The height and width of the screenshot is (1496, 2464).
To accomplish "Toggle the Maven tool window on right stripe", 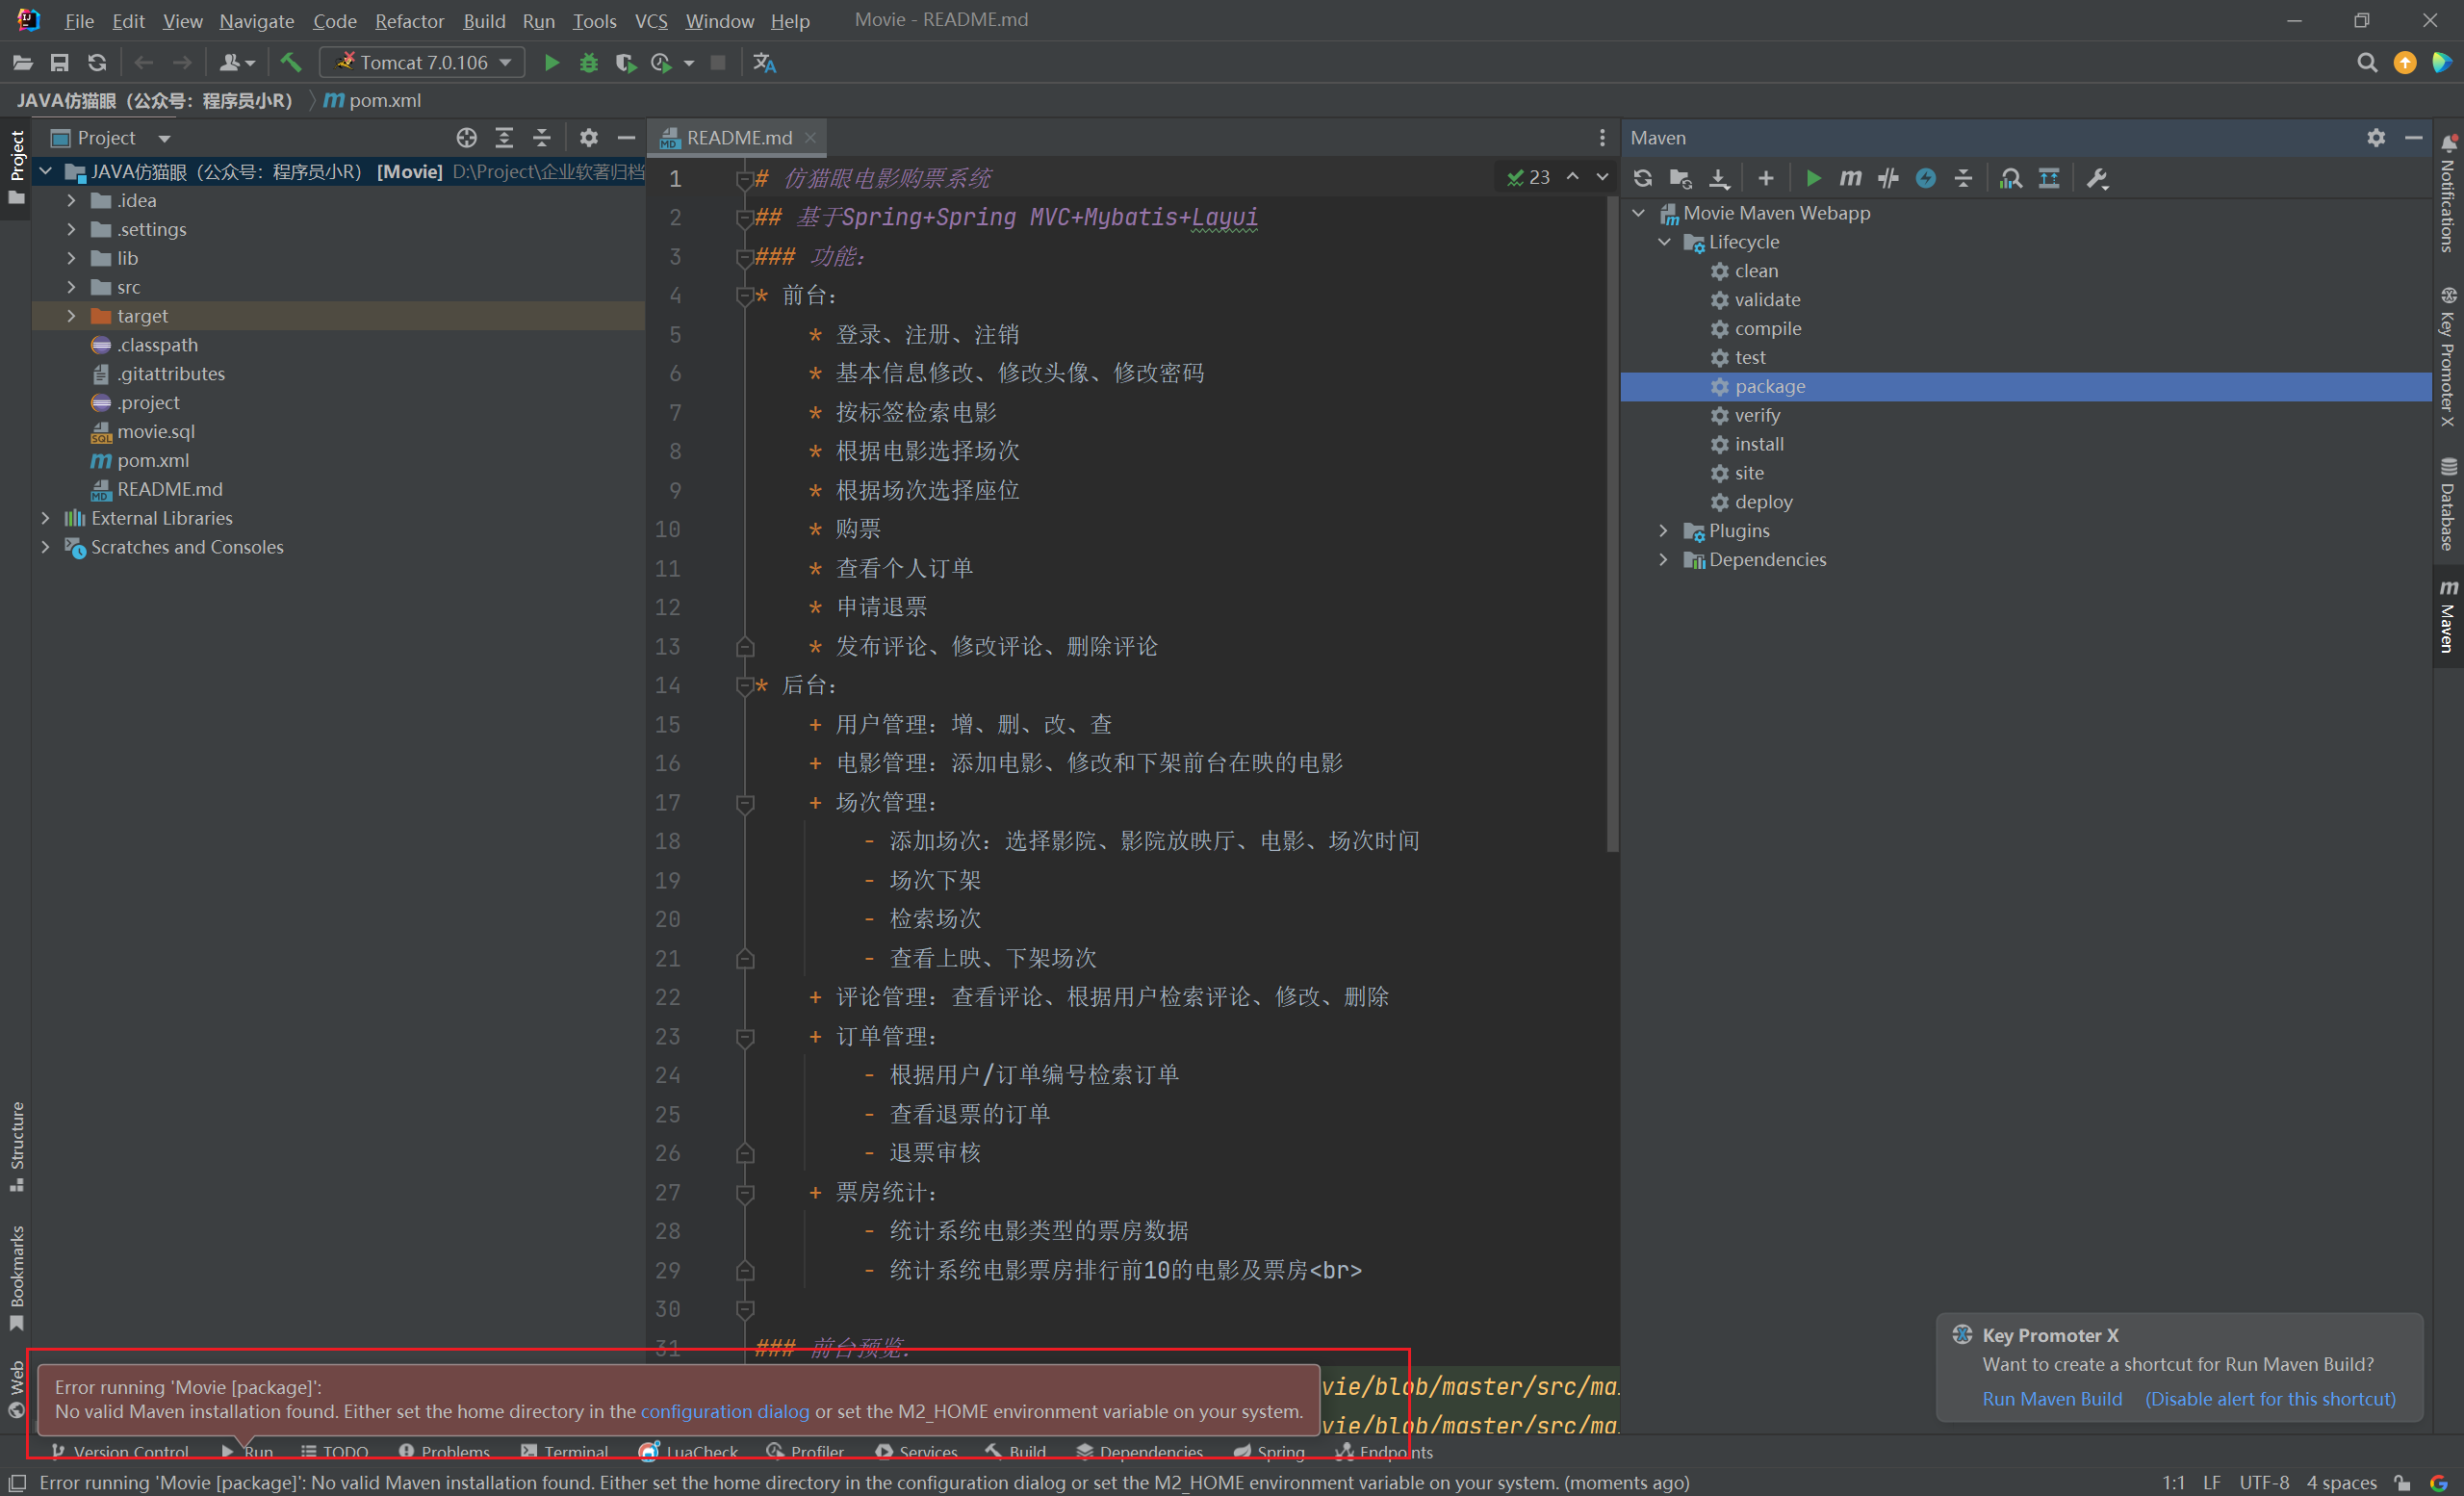I will [x=2447, y=616].
